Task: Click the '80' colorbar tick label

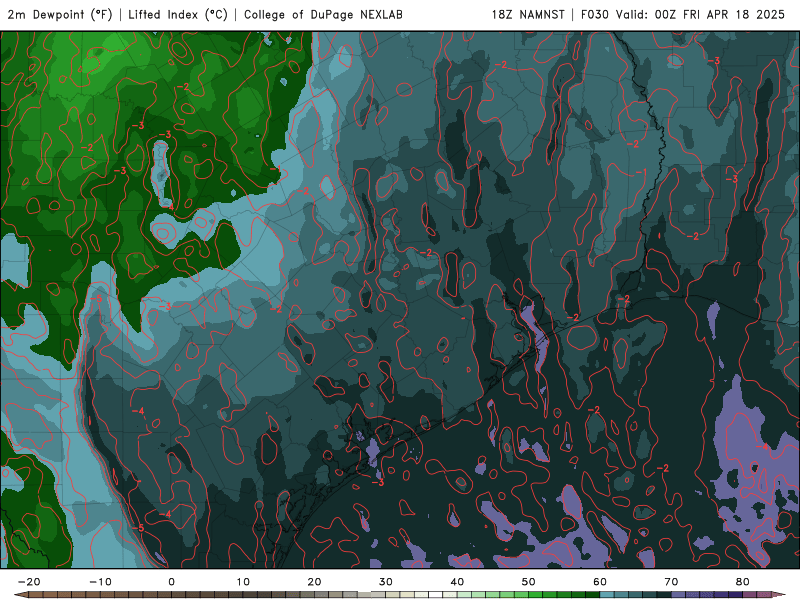Action: 743,582
